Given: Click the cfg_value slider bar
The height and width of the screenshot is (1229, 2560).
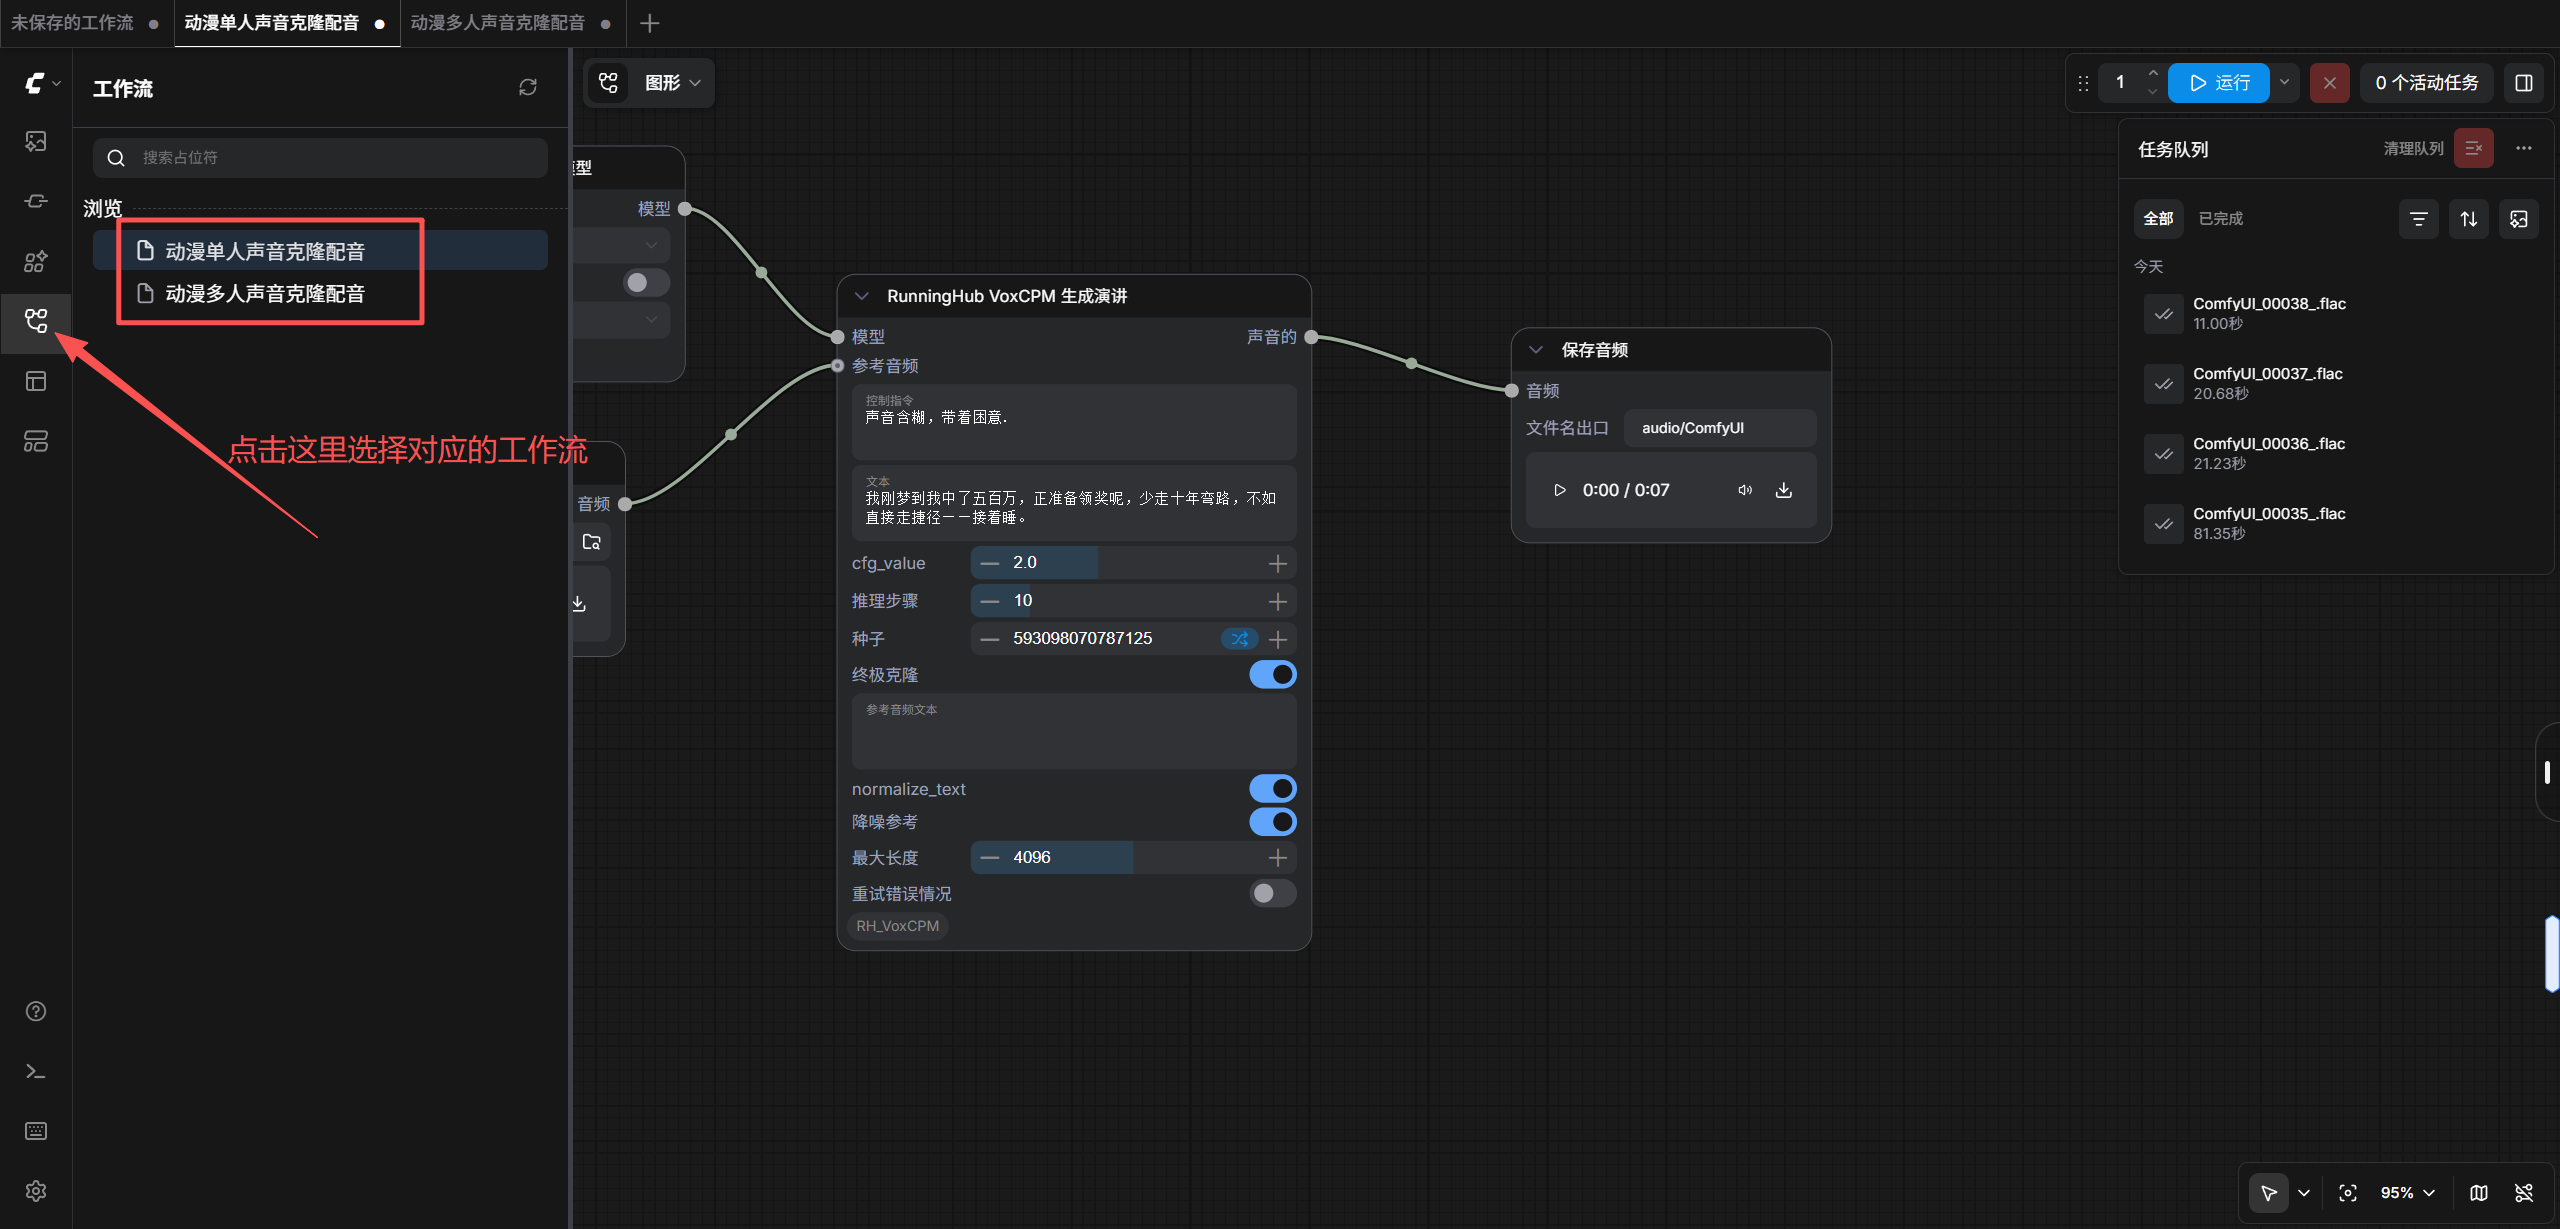Looking at the screenshot, I should [1134, 563].
